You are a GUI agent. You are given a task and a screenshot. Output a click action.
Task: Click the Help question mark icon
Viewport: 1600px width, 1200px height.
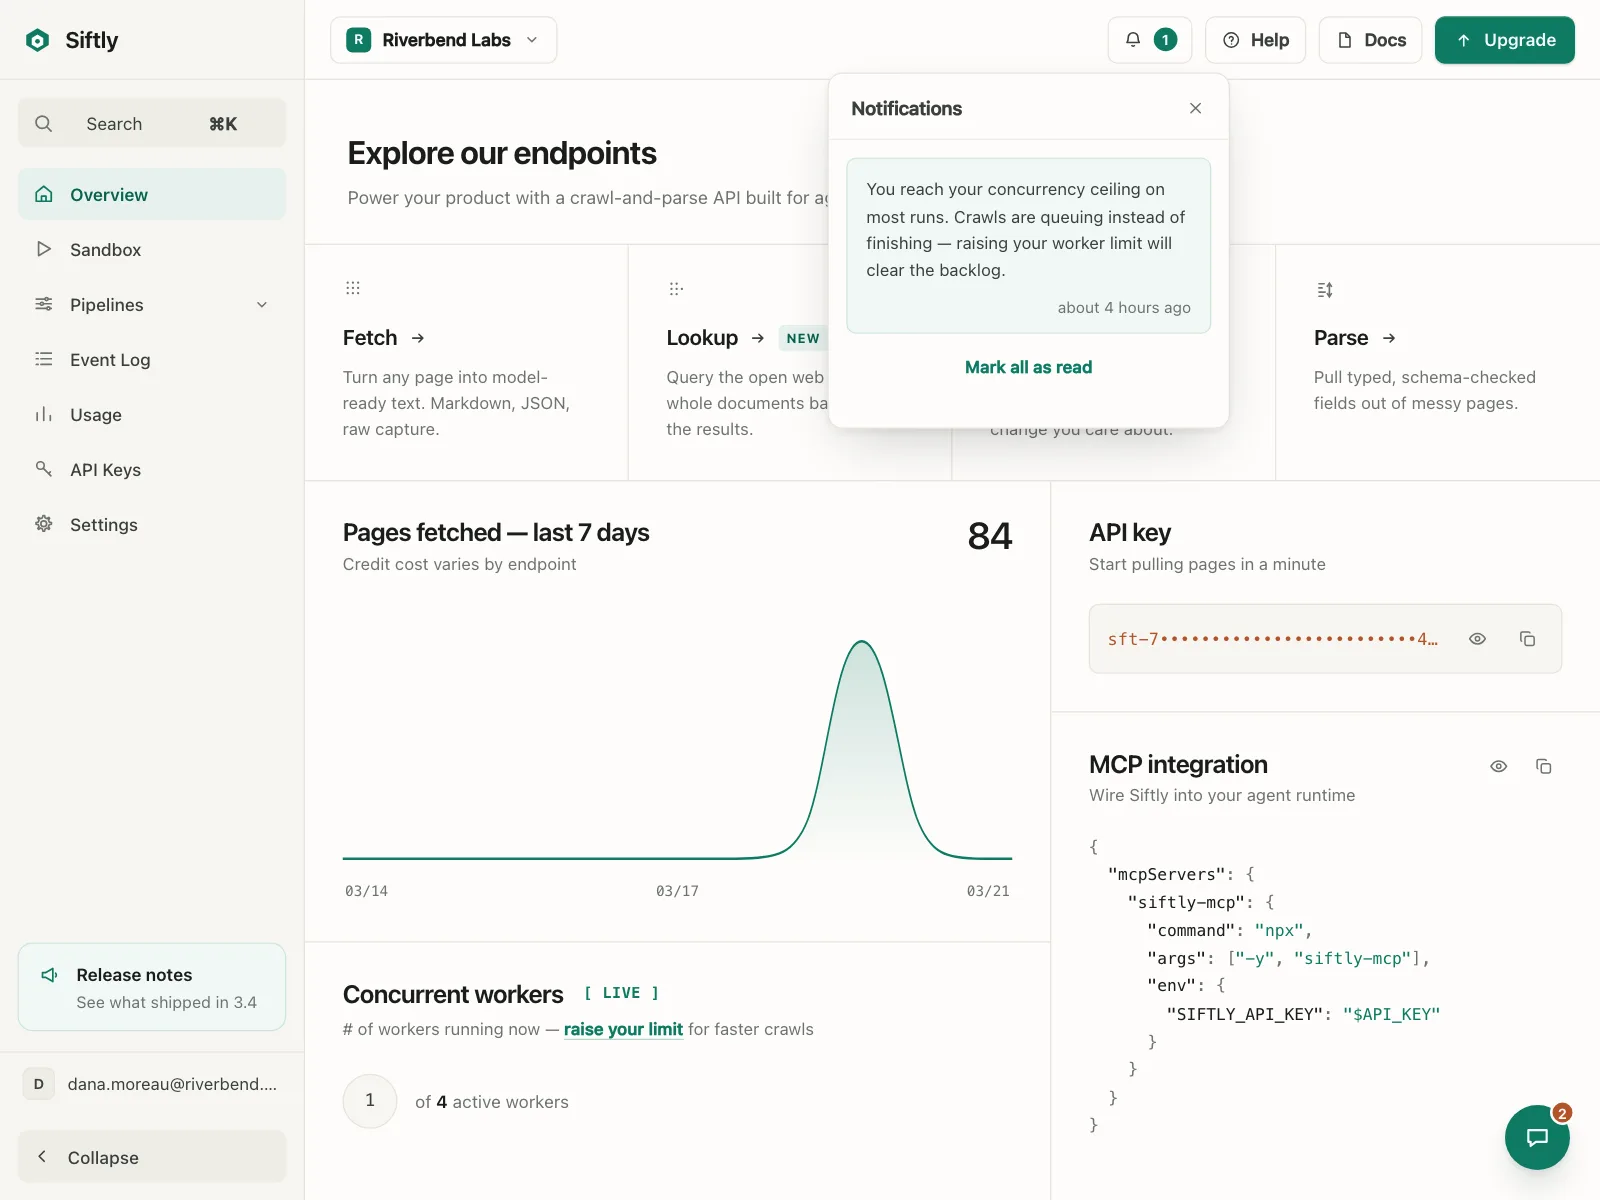(x=1231, y=40)
